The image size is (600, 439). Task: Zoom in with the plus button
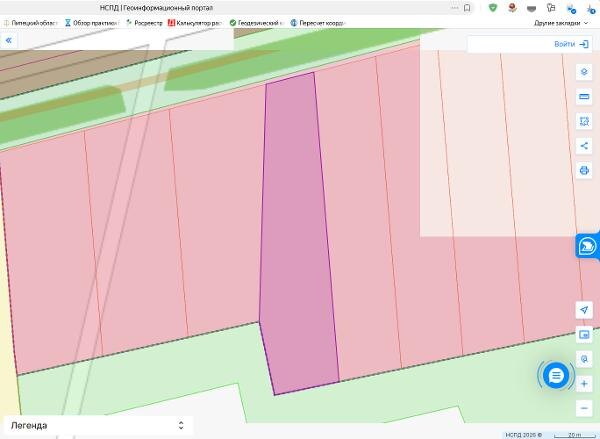point(584,384)
